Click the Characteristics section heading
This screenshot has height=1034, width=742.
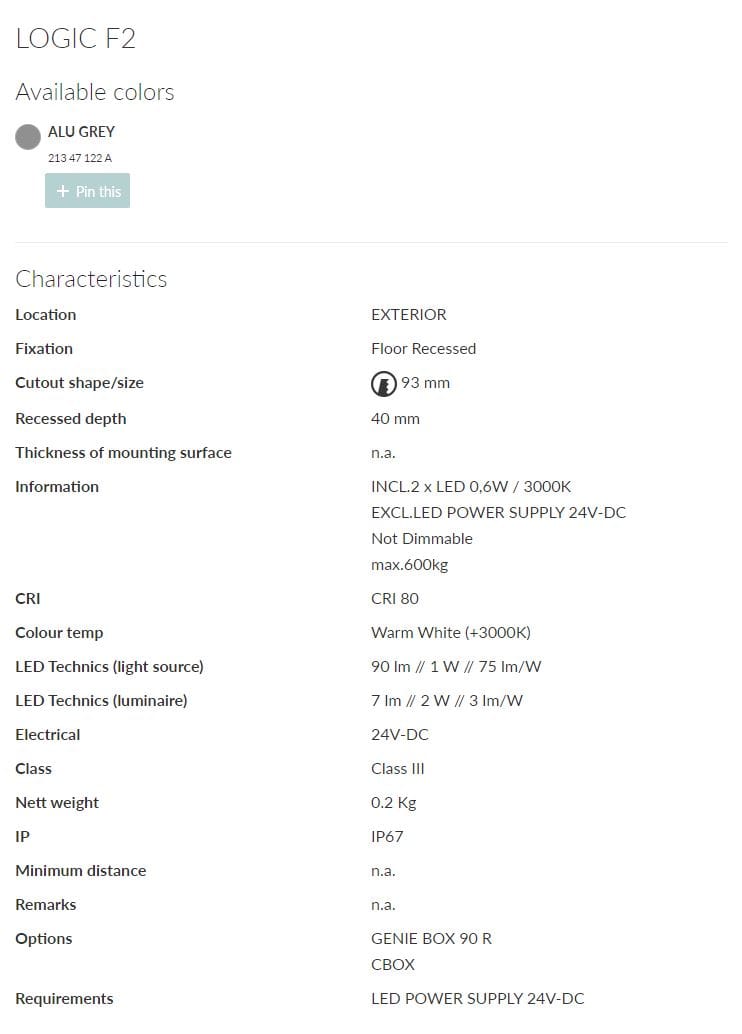(x=91, y=279)
